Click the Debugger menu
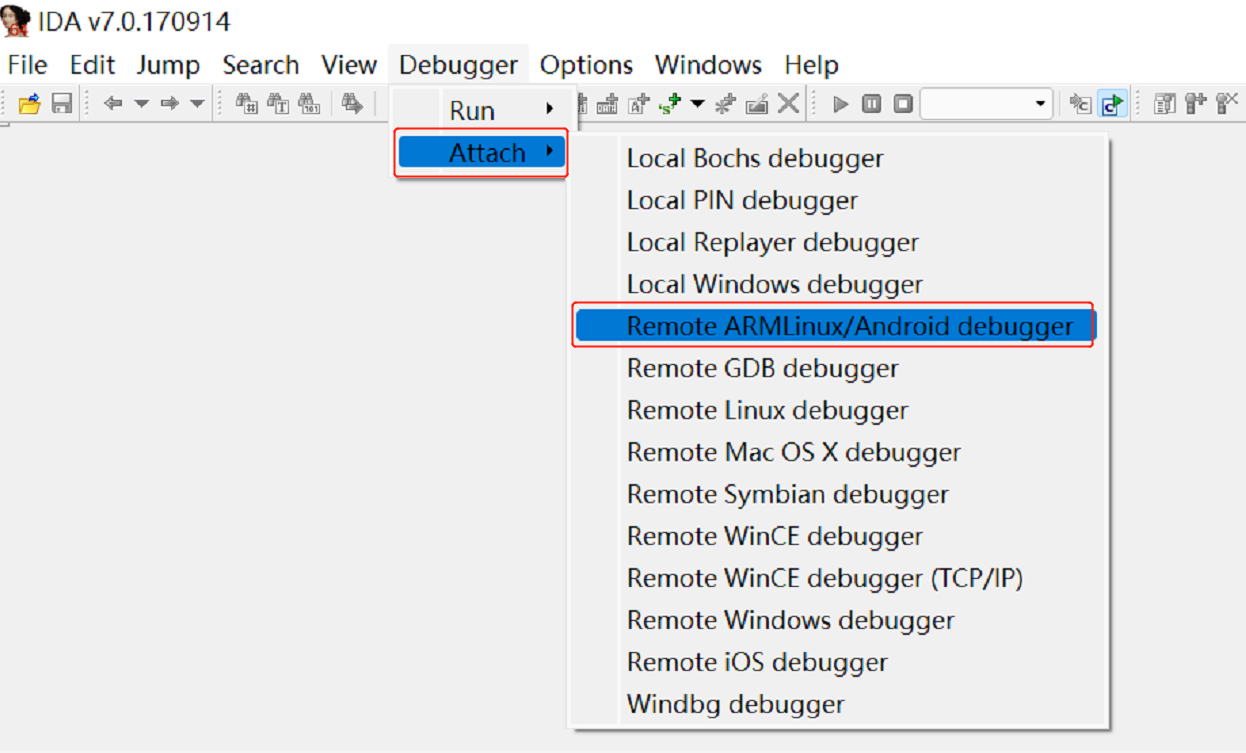Image resolution: width=1246 pixels, height=753 pixels. pos(458,65)
